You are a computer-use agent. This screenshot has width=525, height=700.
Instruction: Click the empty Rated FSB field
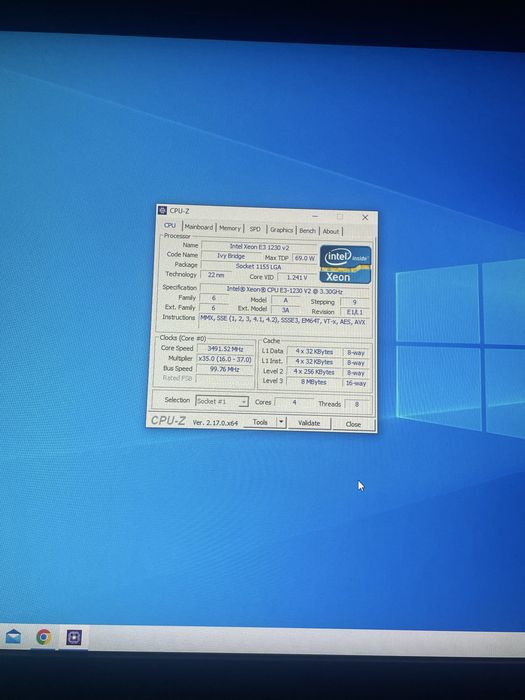tap(225, 379)
